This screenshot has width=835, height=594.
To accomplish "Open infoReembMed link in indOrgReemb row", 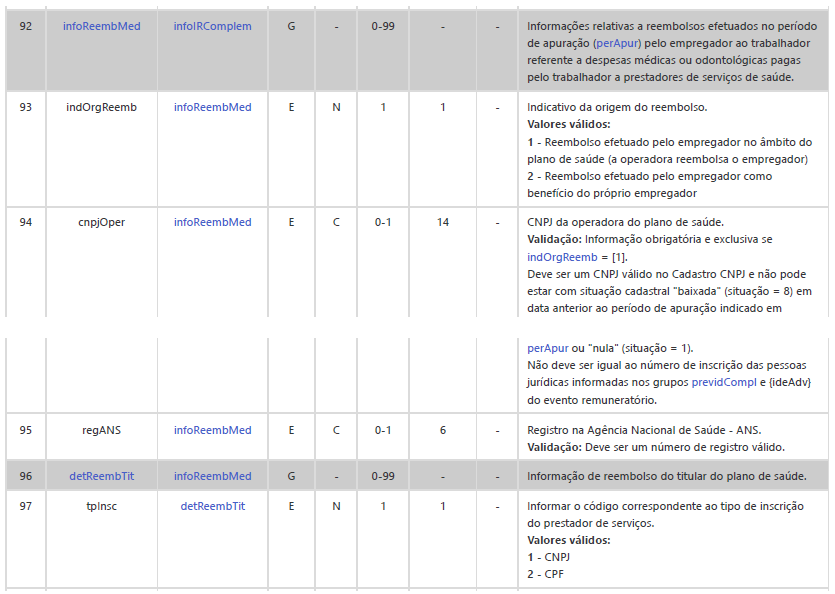I will (212, 107).
